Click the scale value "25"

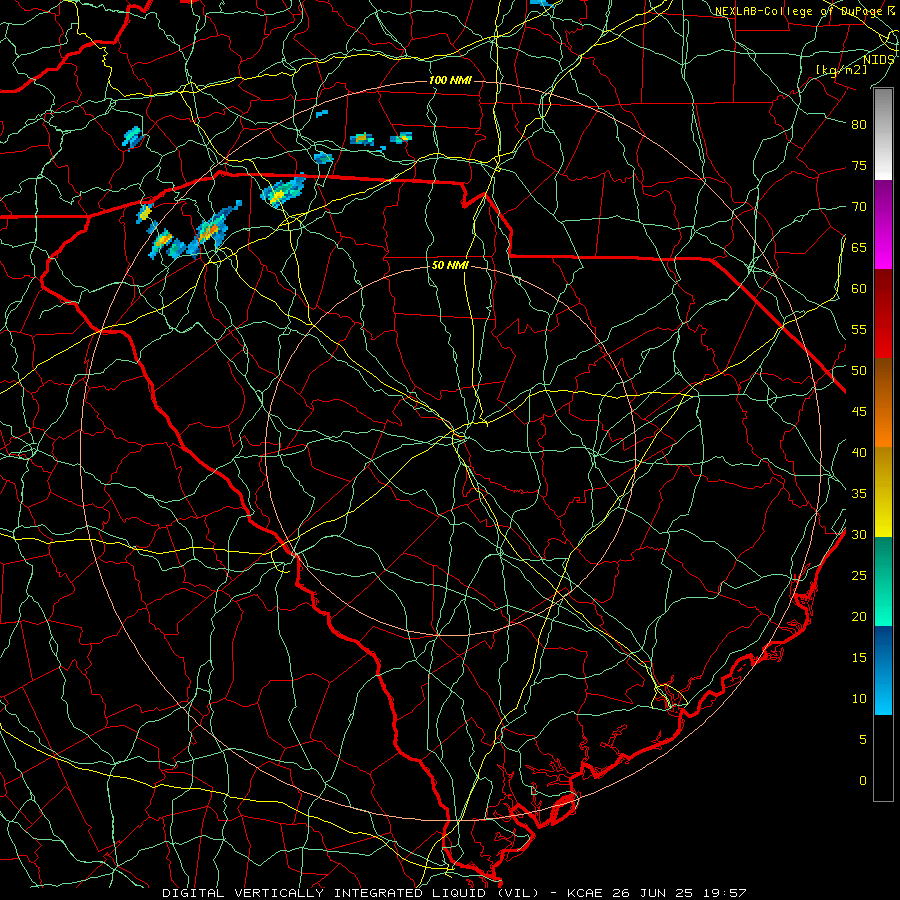pos(859,576)
